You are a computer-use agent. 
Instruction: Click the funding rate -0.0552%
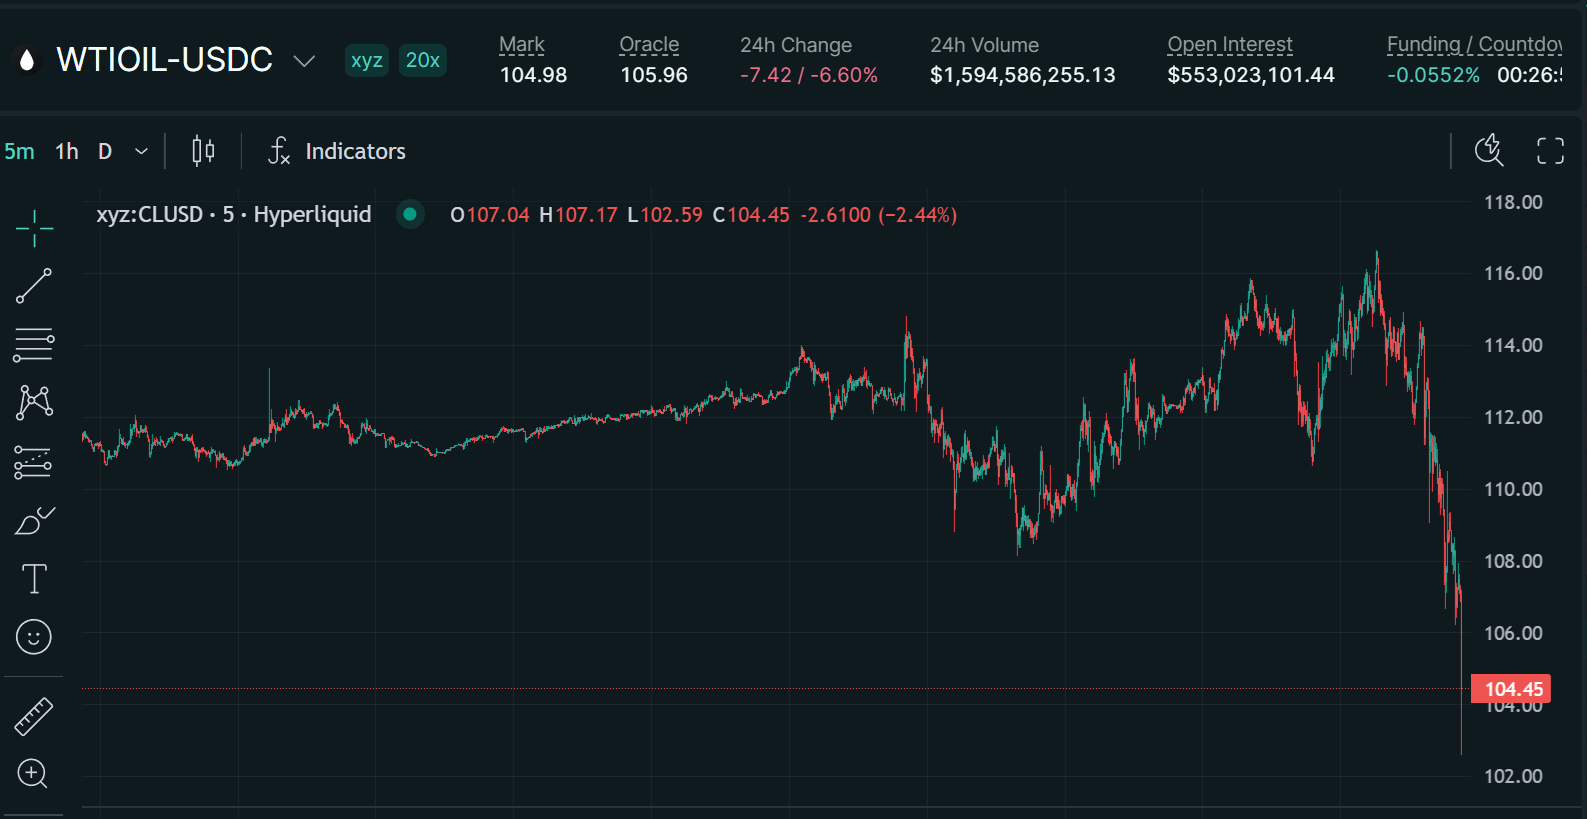1433,75
